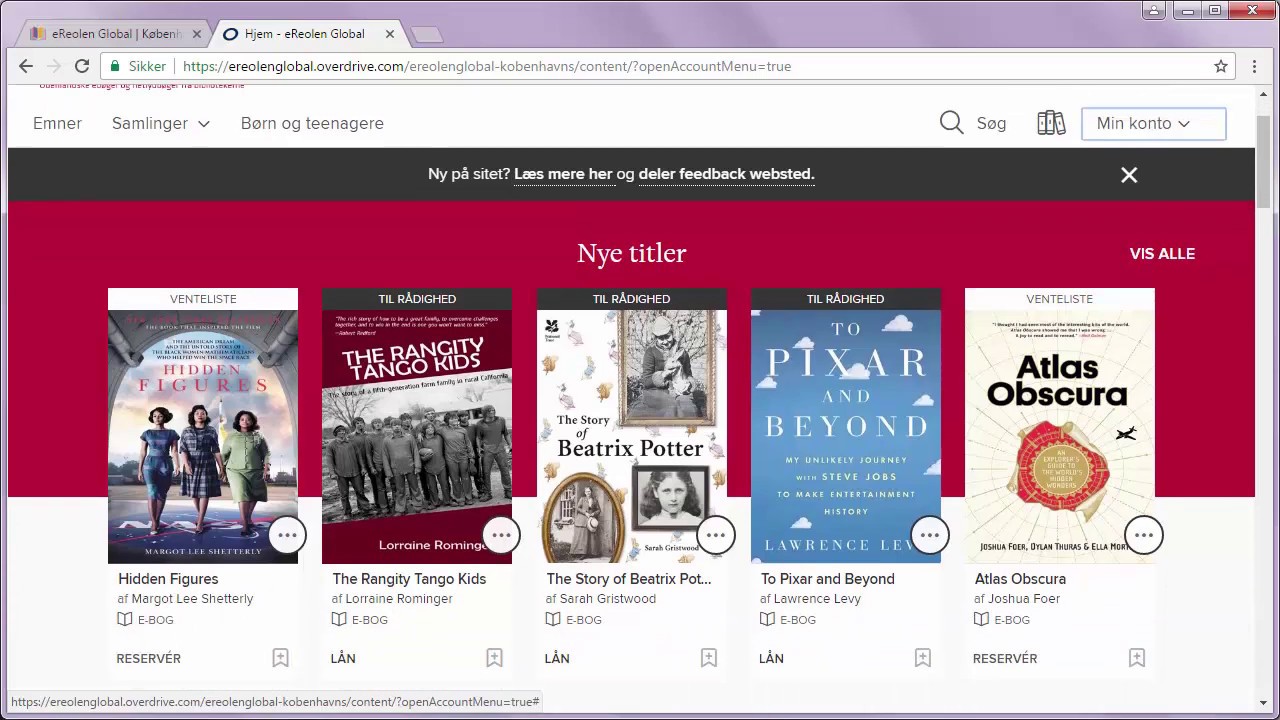Open The Story of Beatrix Potter cover
The height and width of the screenshot is (720, 1280).
(x=632, y=437)
